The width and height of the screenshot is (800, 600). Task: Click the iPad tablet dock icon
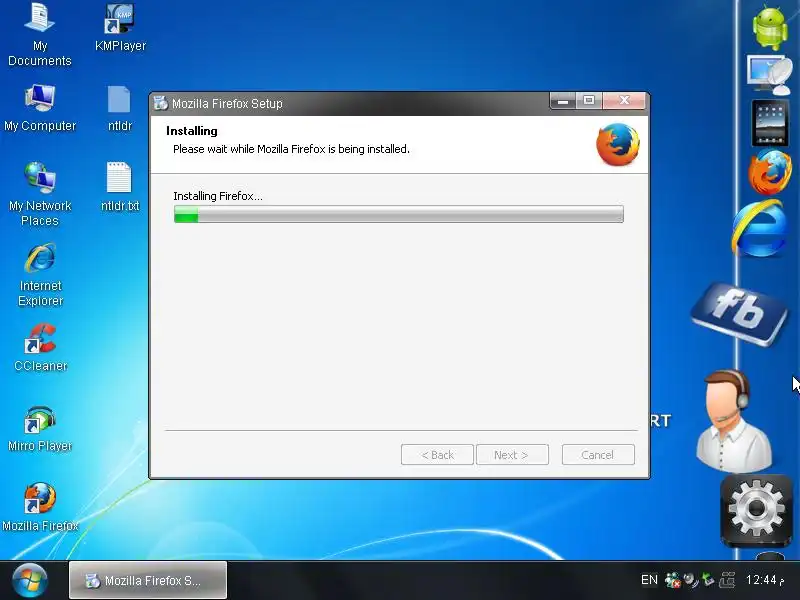click(x=770, y=123)
